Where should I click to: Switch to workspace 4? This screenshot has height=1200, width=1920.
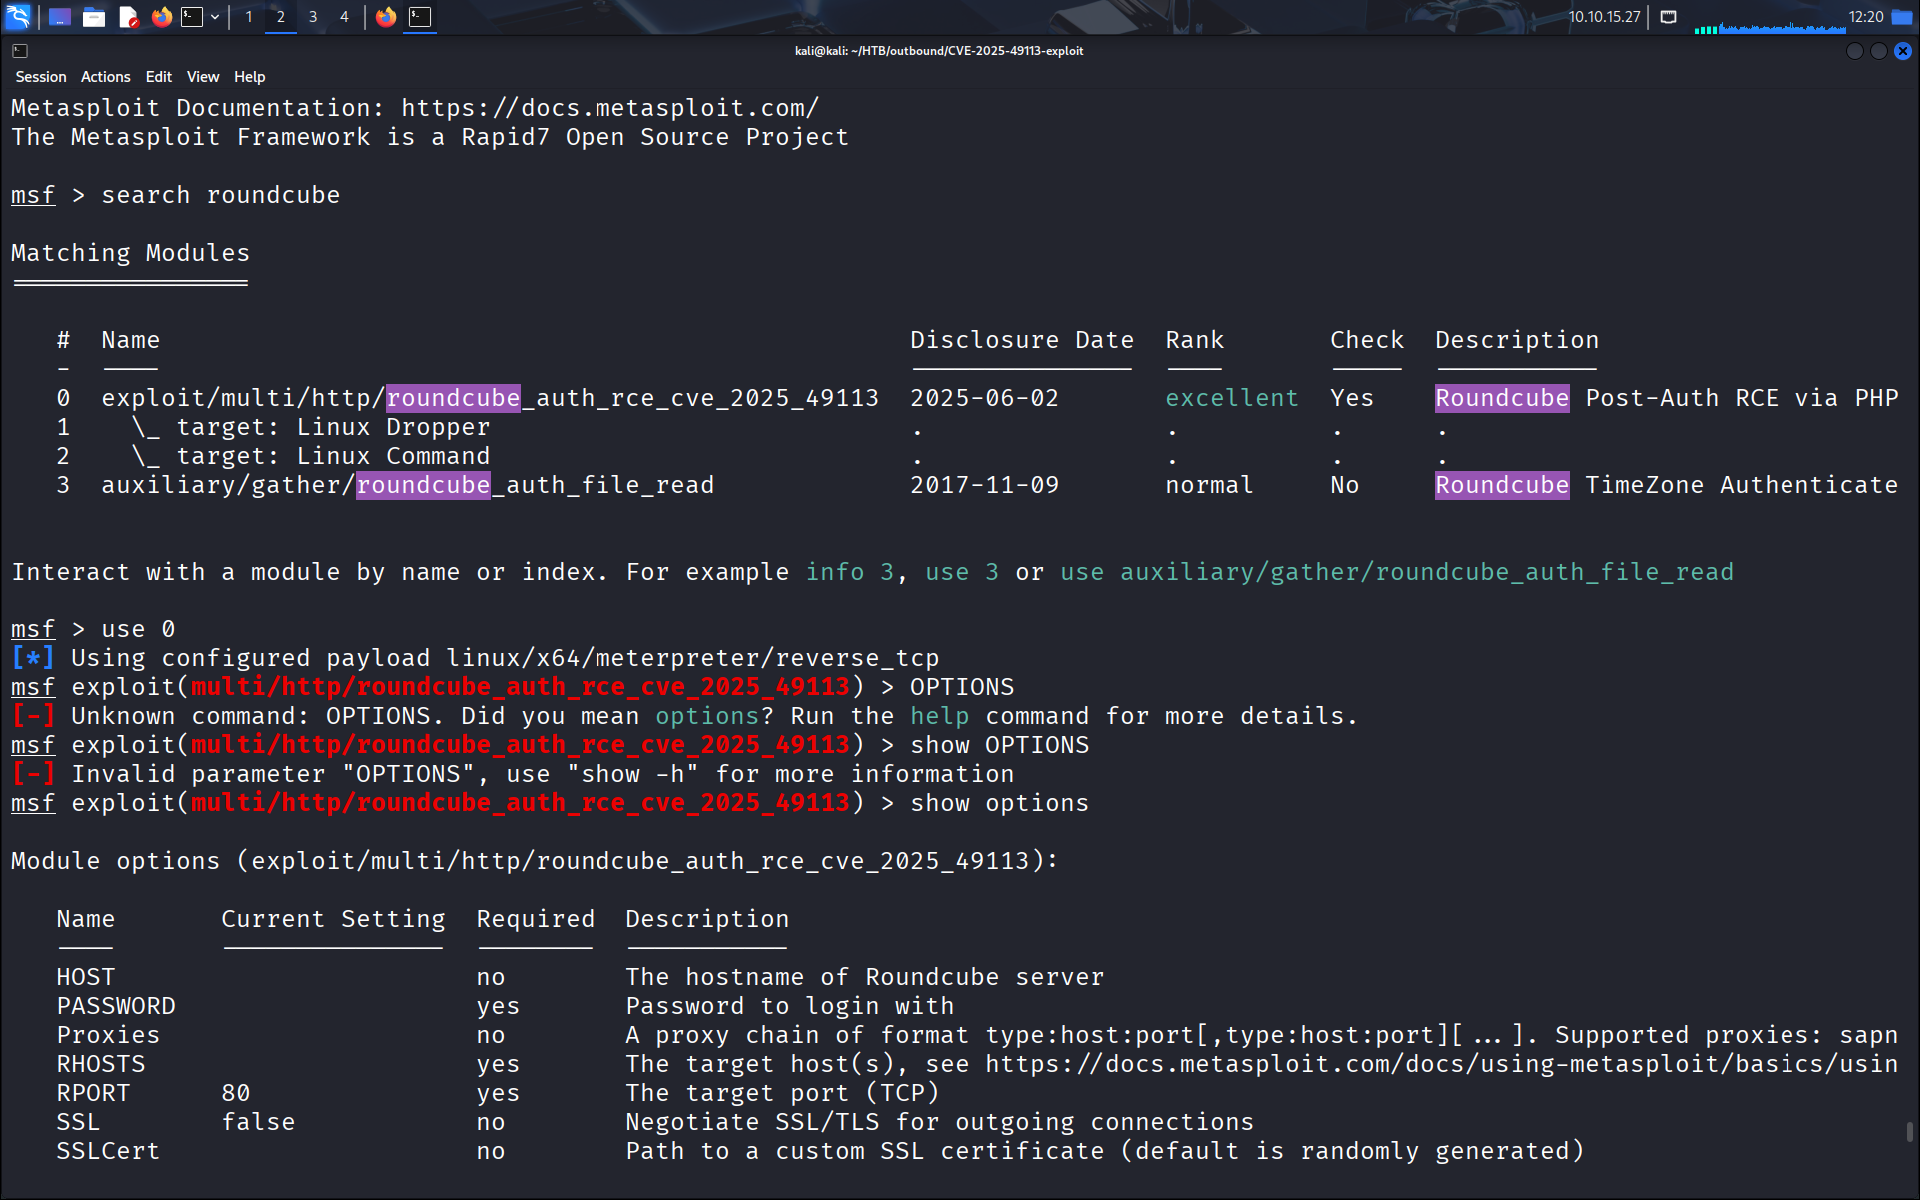345,16
